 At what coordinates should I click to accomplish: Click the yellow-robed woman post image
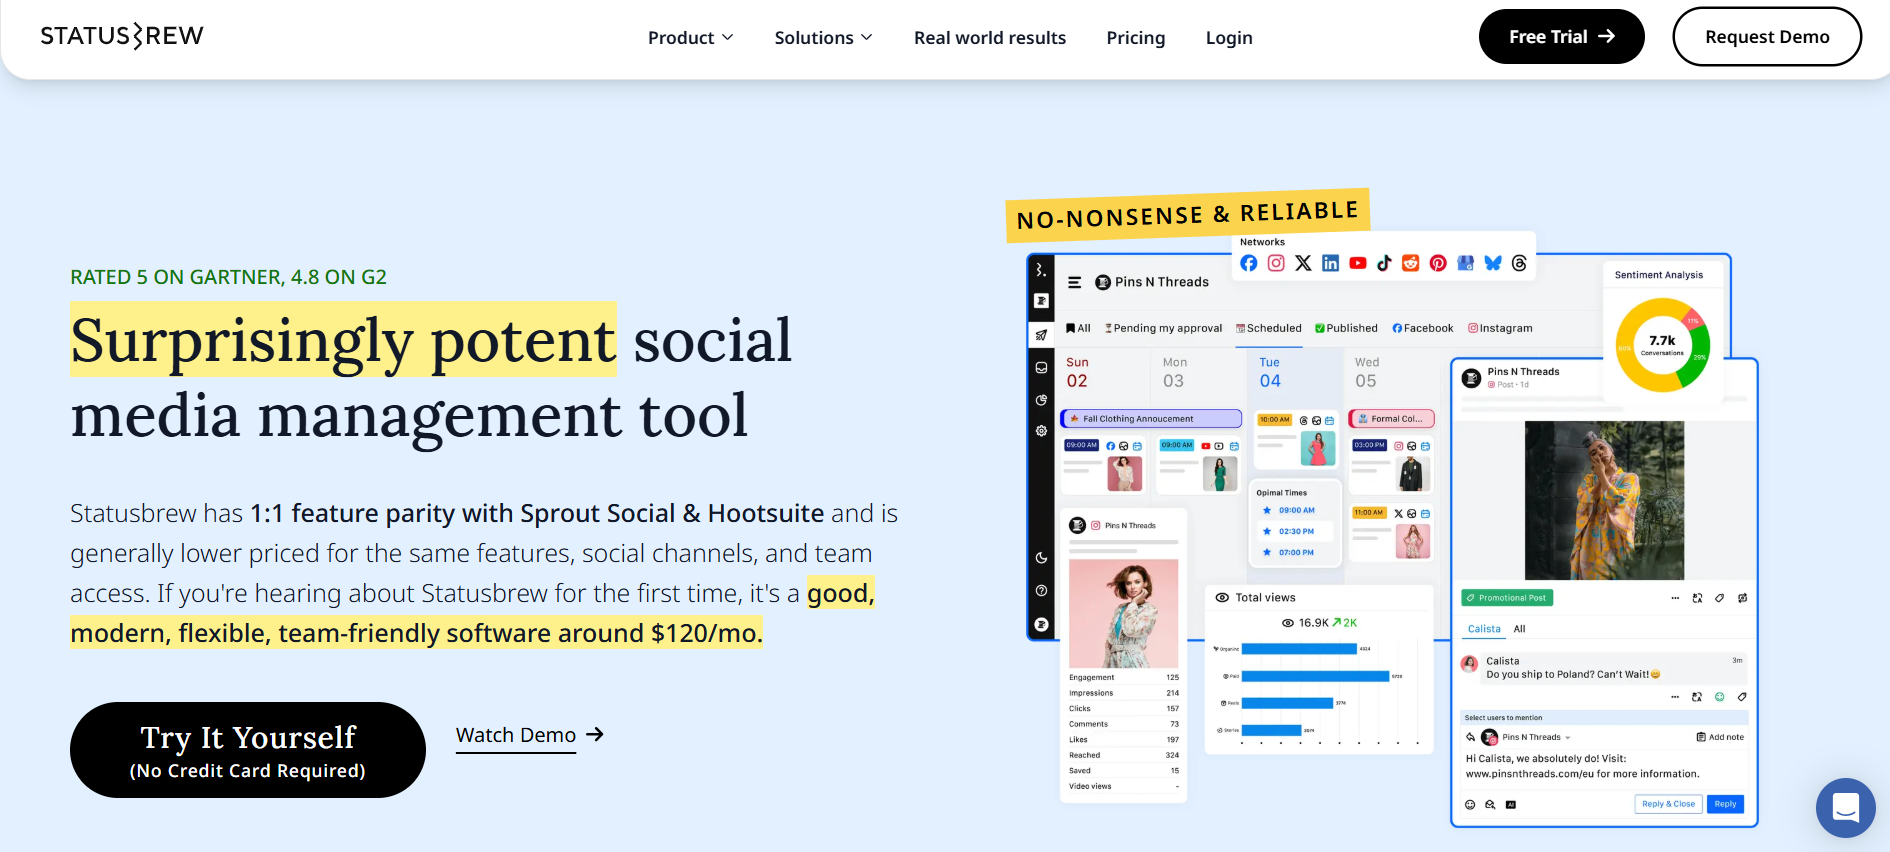pos(1604,500)
